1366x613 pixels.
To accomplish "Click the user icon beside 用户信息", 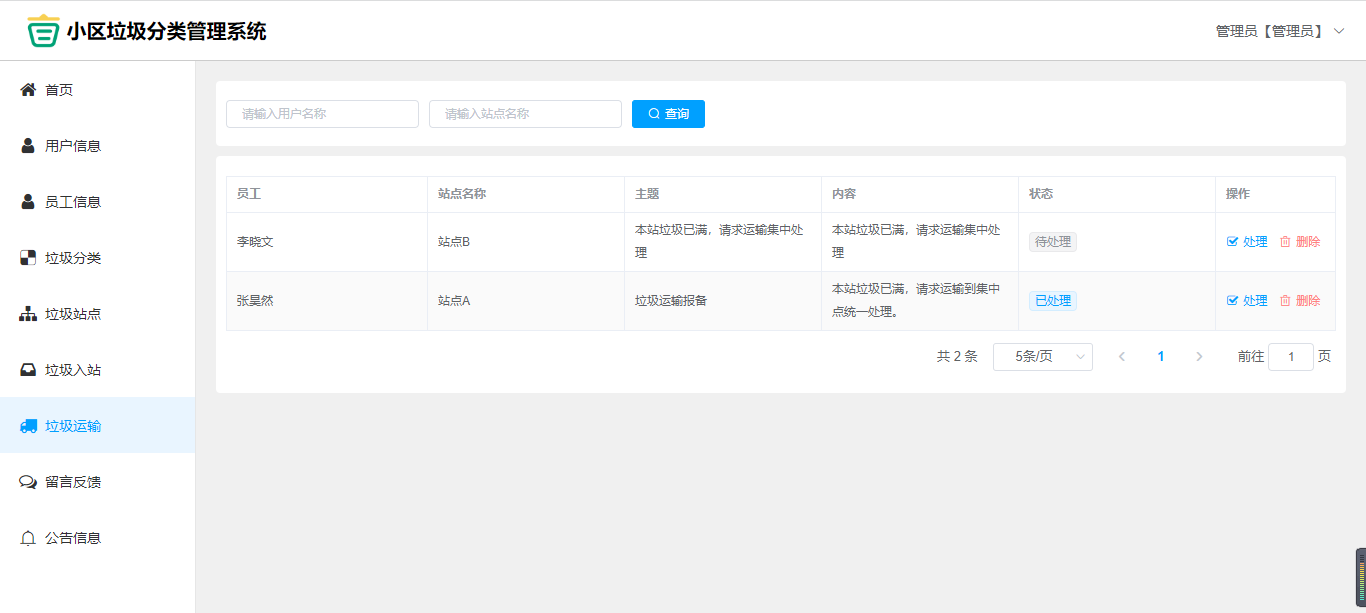I will tap(28, 146).
